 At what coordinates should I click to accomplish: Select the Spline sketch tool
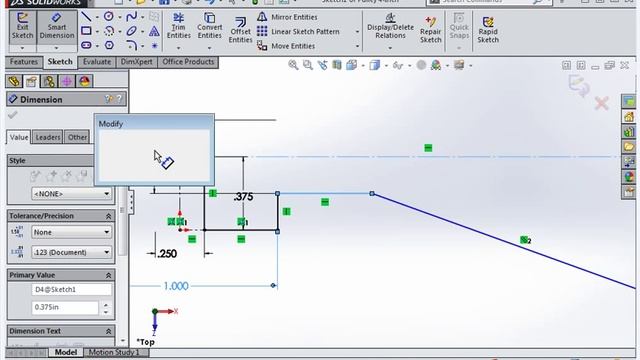click(131, 17)
